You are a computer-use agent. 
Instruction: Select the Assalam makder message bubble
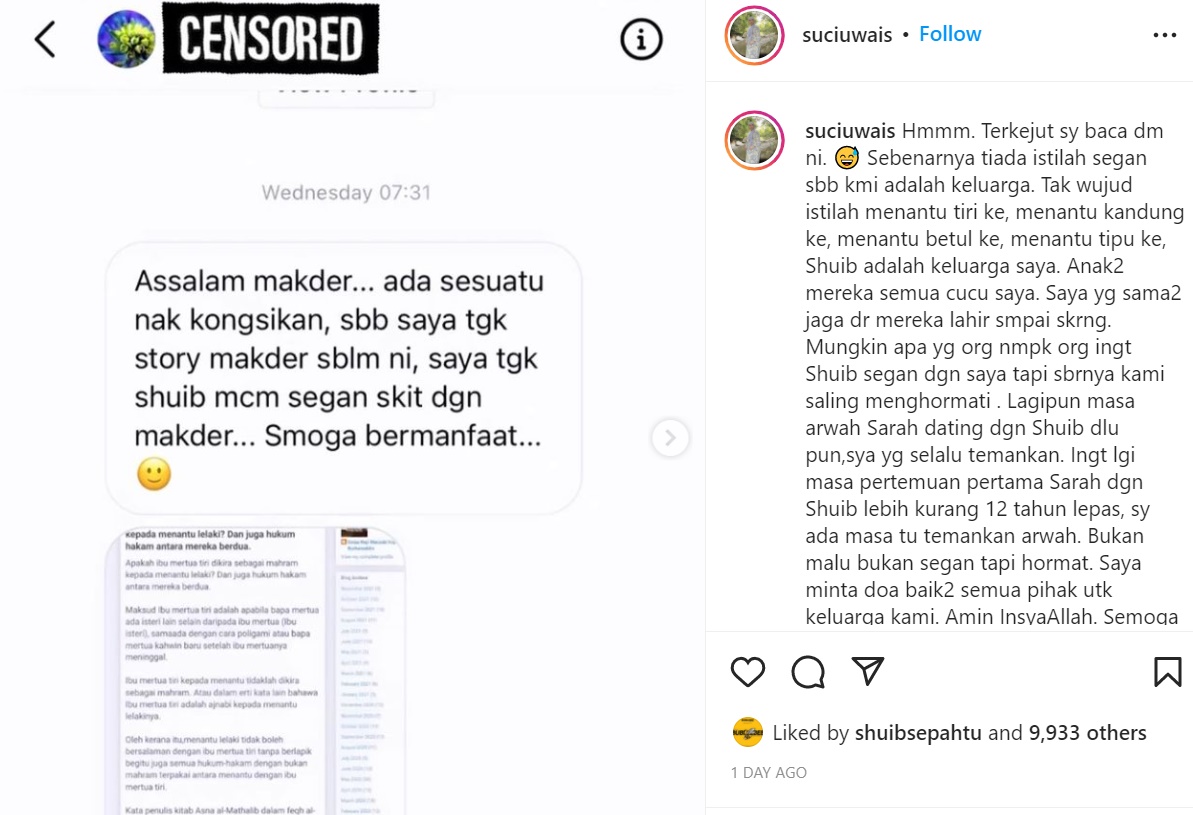[x=343, y=378]
